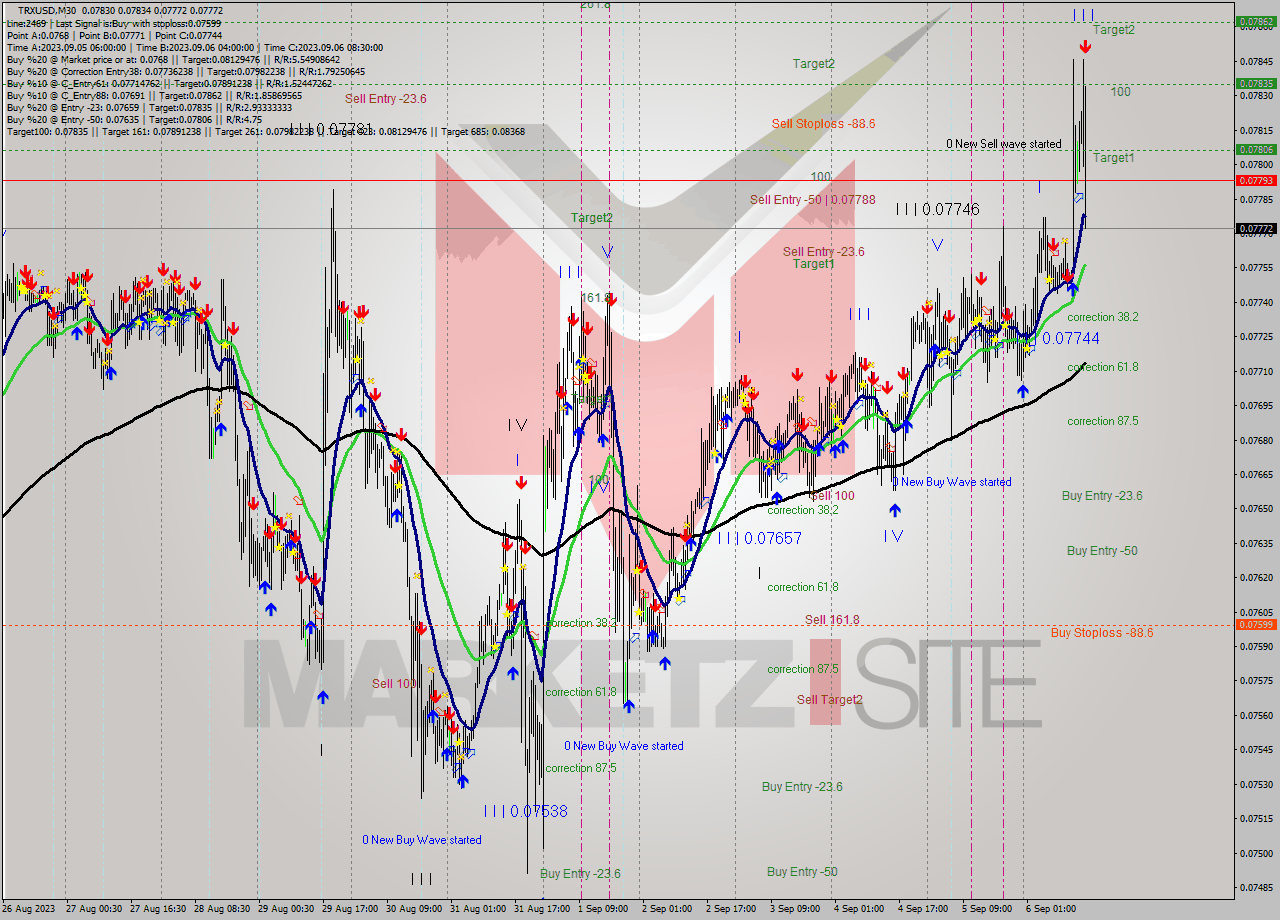Click the '31 Aug 17:00' date label
1280x920 pixels.
[543, 909]
